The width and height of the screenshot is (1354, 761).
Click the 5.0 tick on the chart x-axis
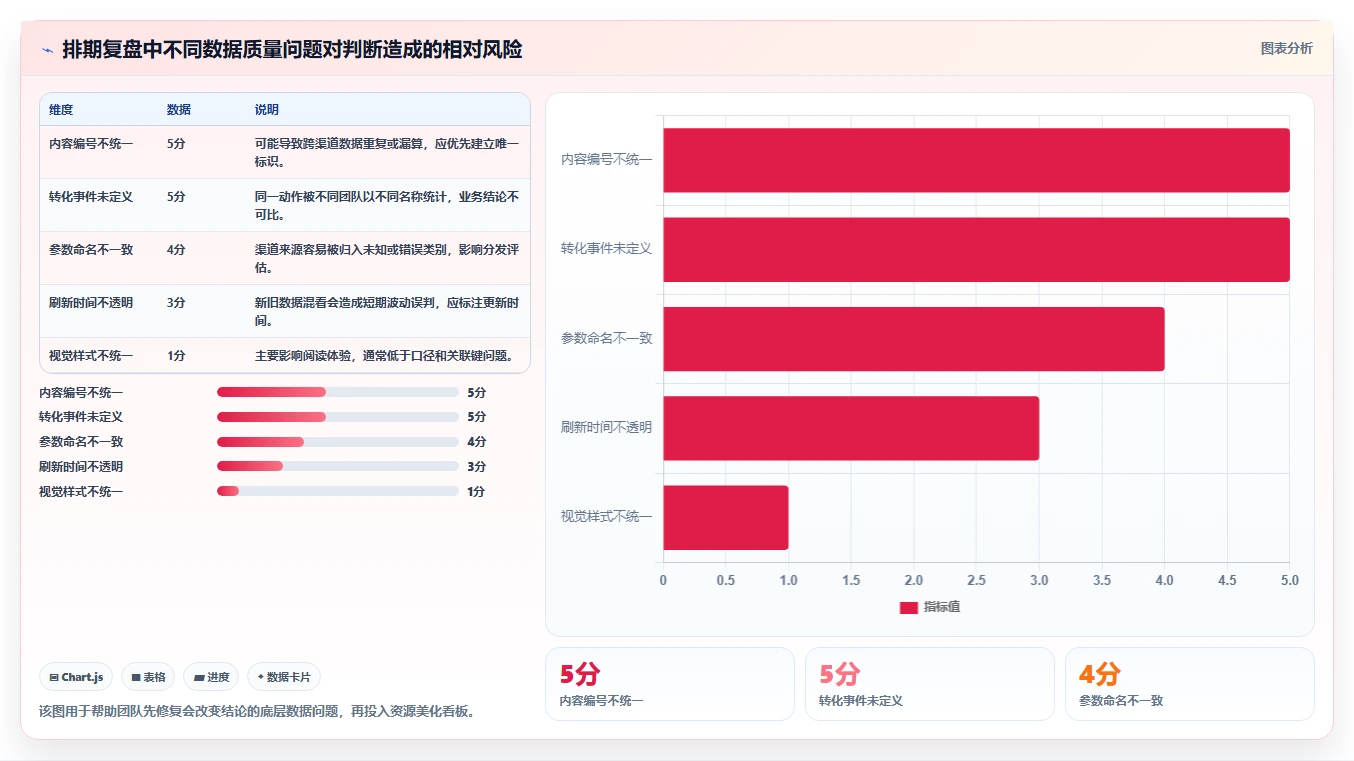(1290, 580)
